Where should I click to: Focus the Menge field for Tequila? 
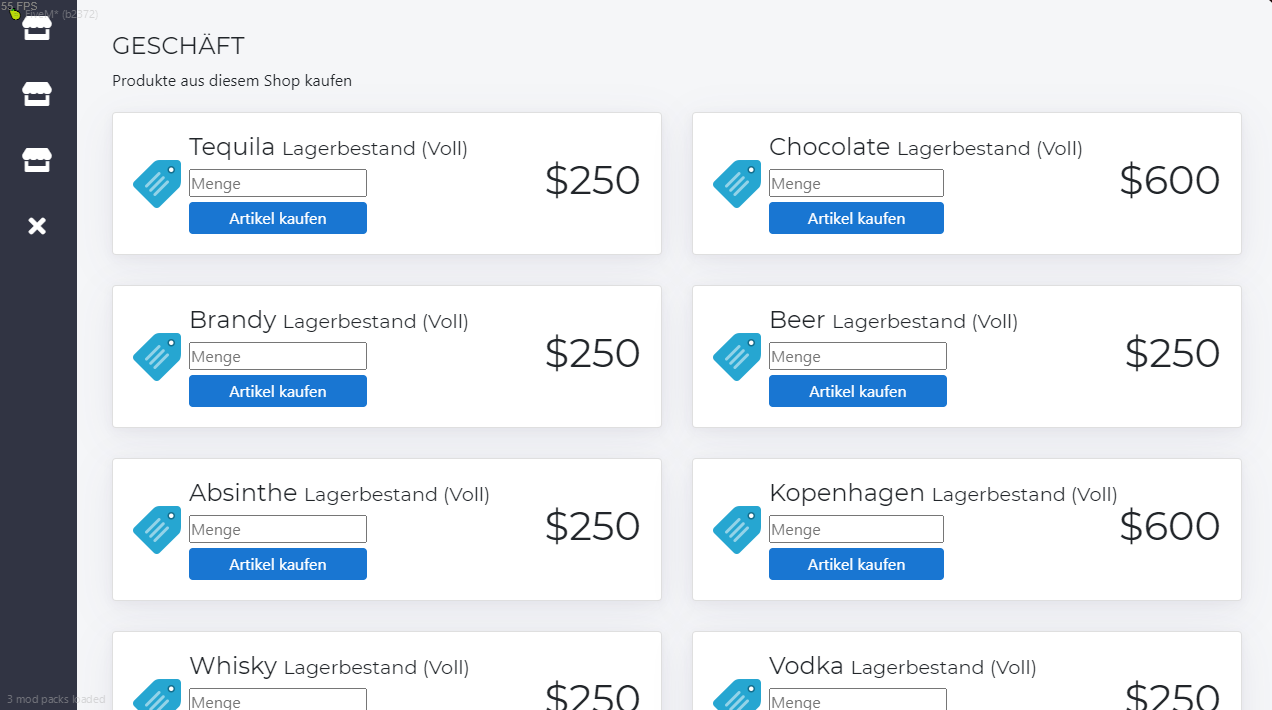point(278,183)
